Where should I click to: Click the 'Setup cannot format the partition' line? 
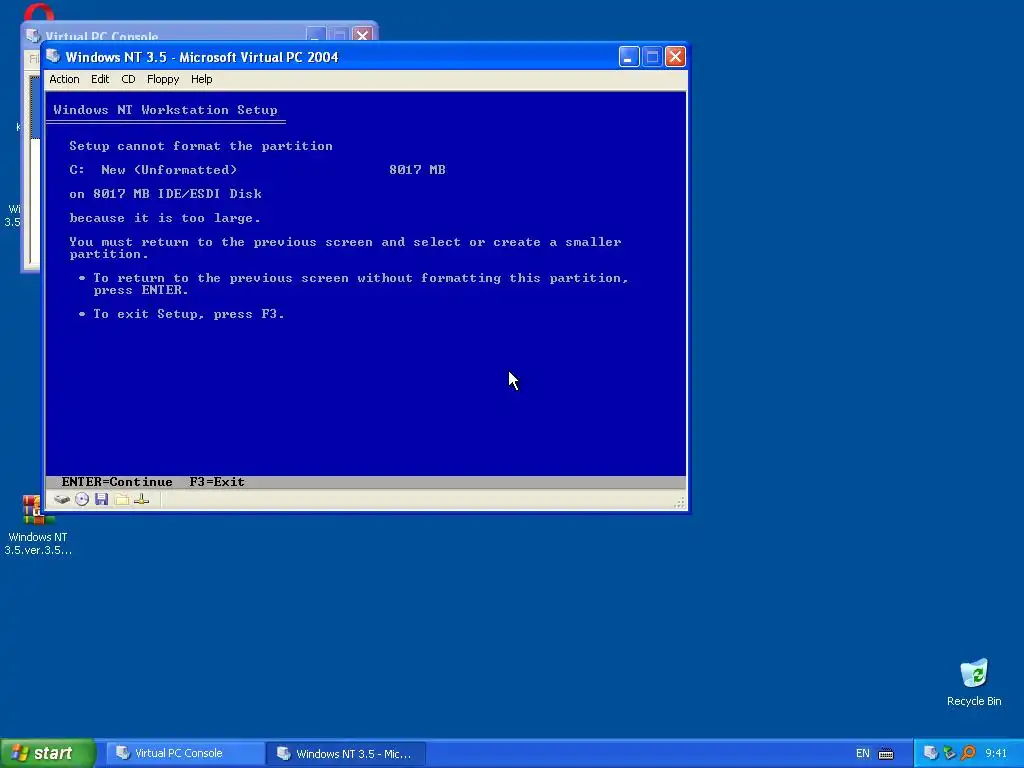click(x=201, y=146)
